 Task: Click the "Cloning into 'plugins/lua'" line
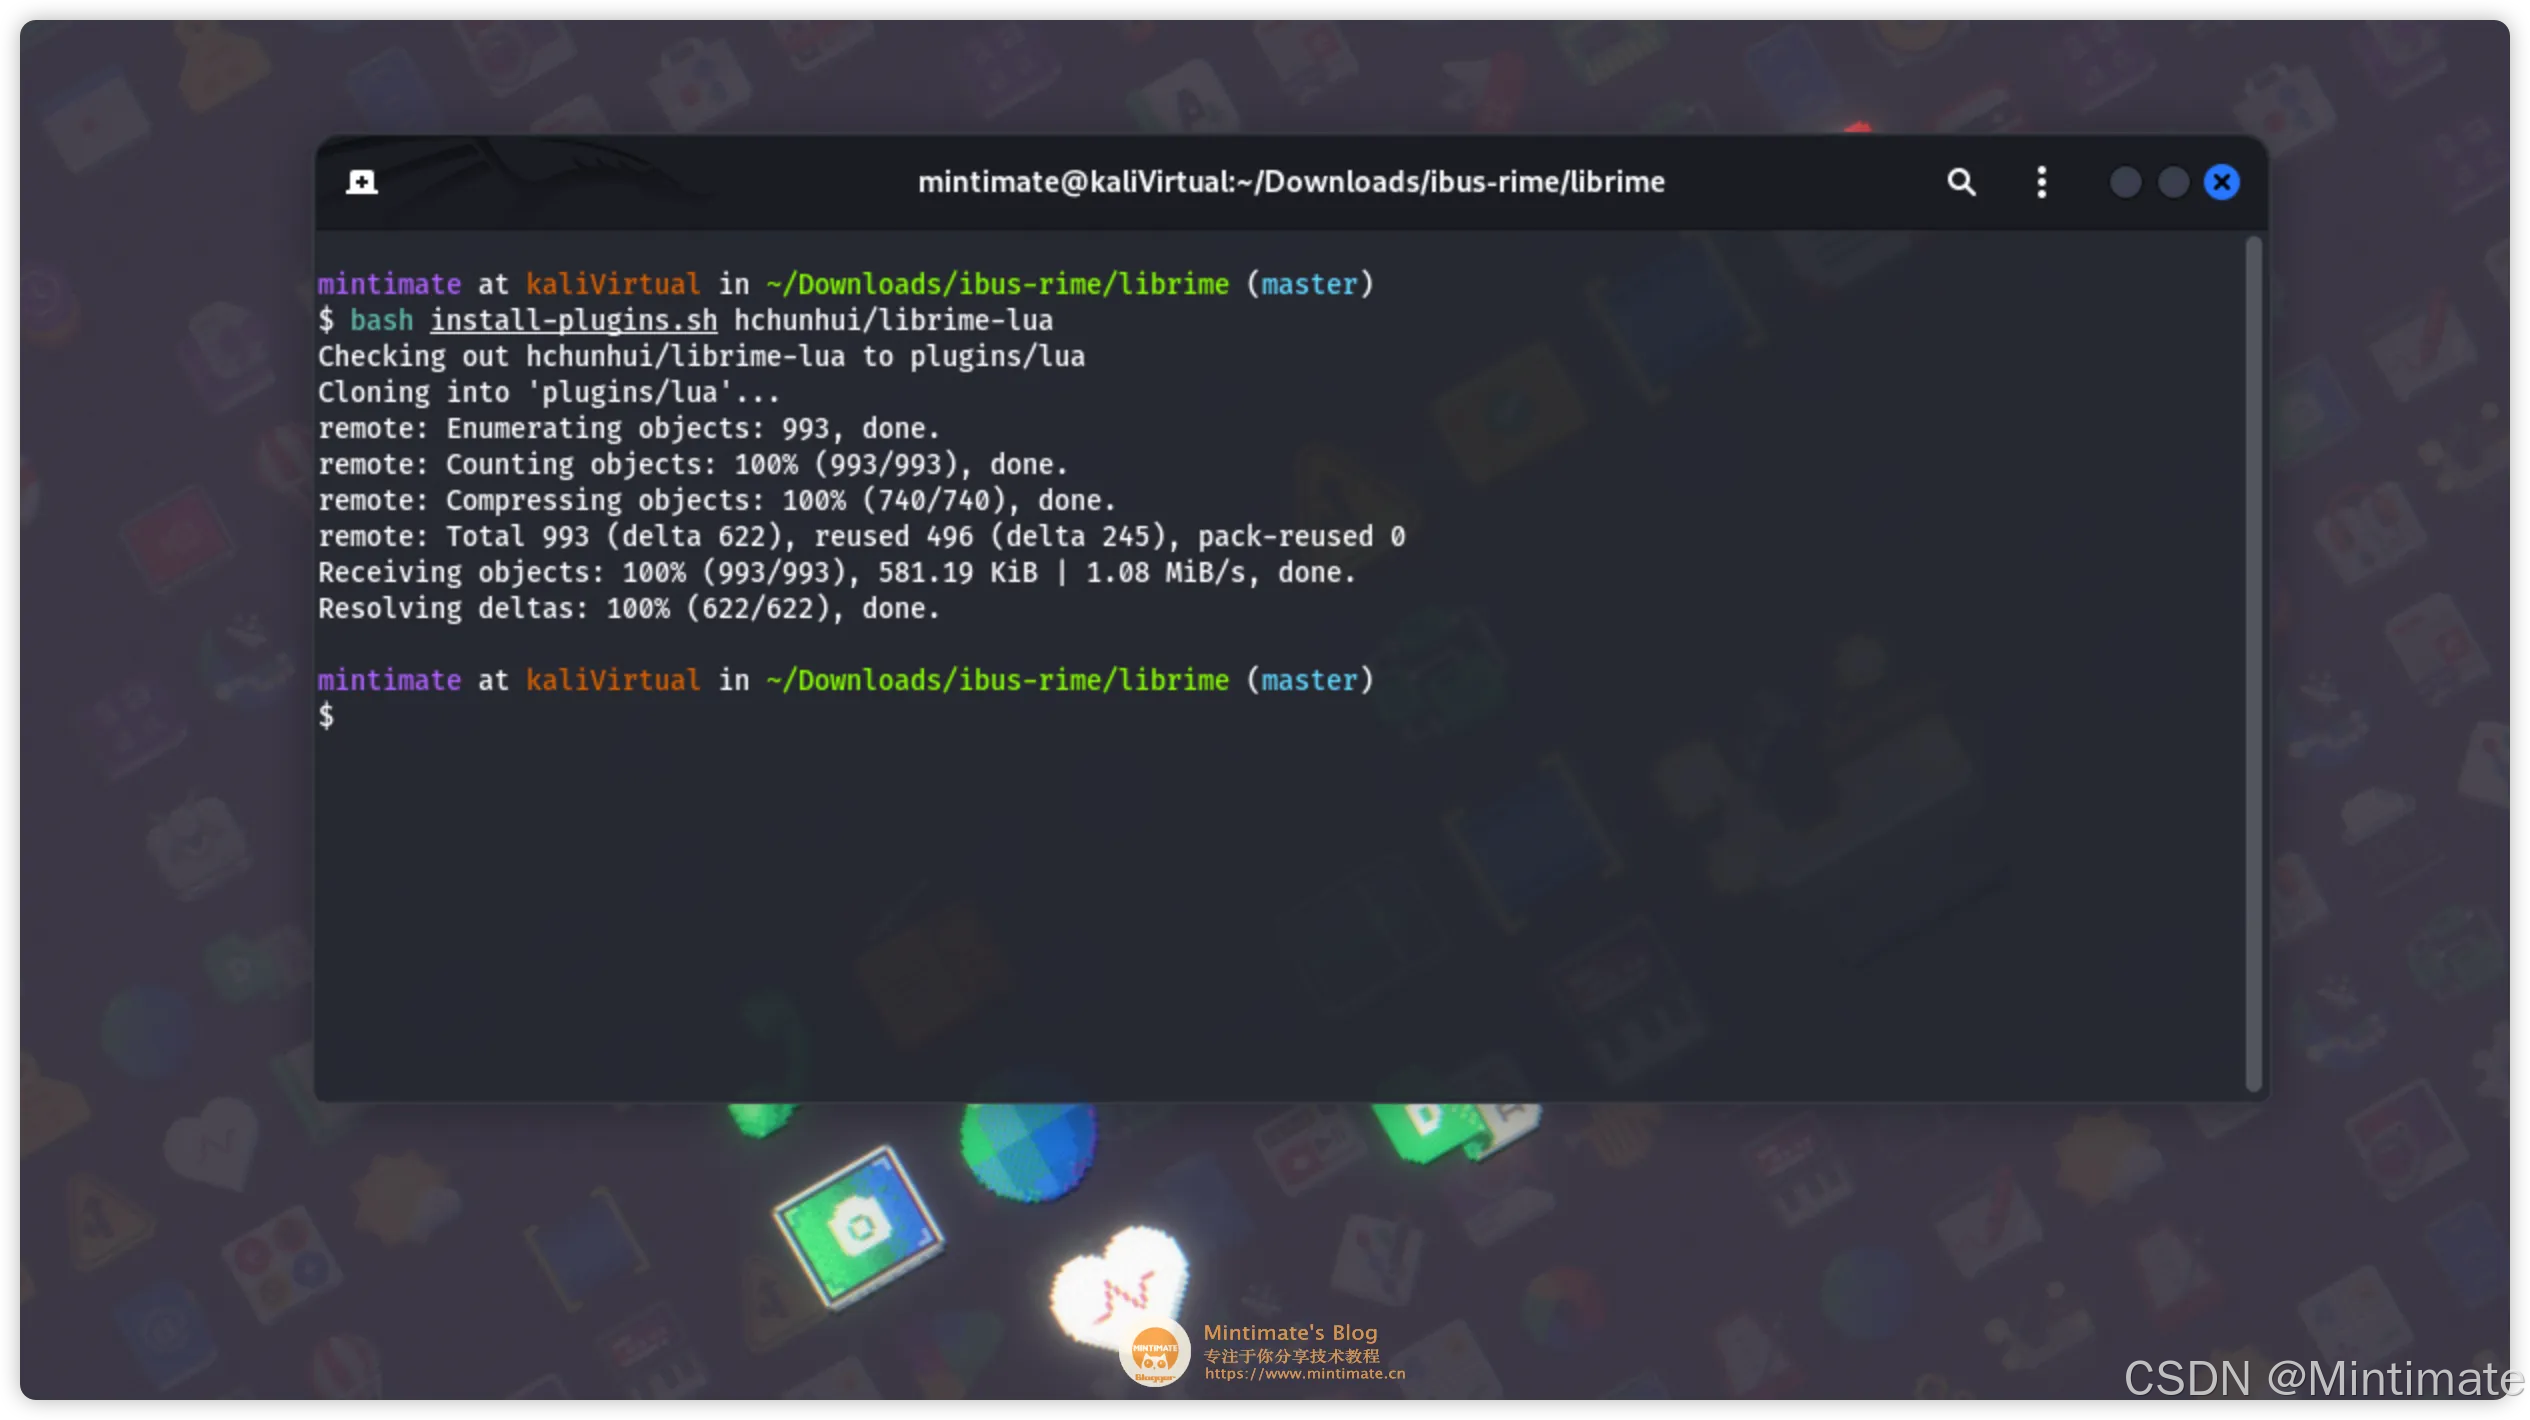pyautogui.click(x=548, y=392)
